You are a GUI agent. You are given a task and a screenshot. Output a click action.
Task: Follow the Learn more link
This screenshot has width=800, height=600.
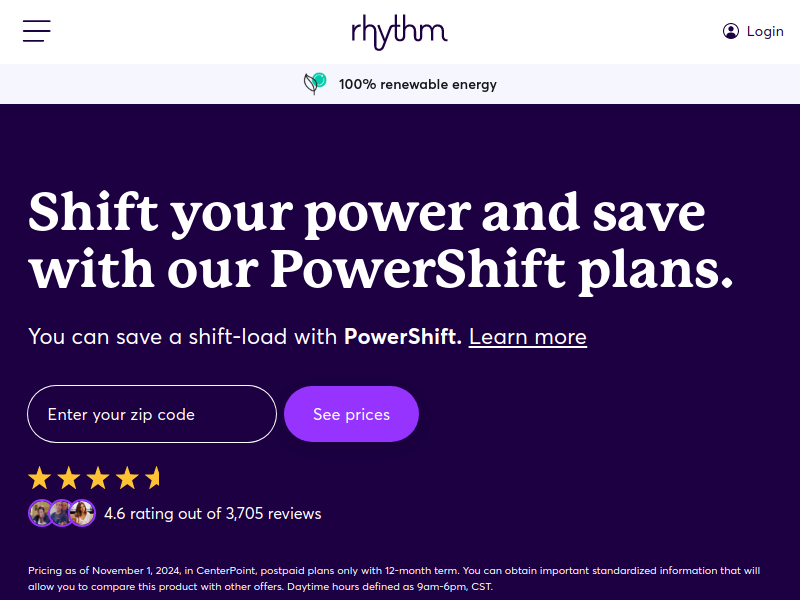tap(528, 337)
